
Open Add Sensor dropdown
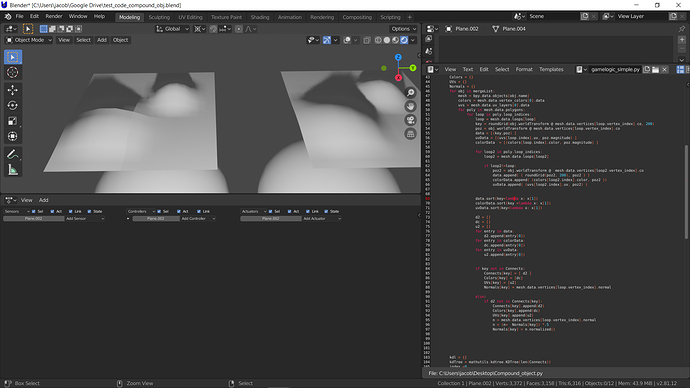click(x=85, y=219)
